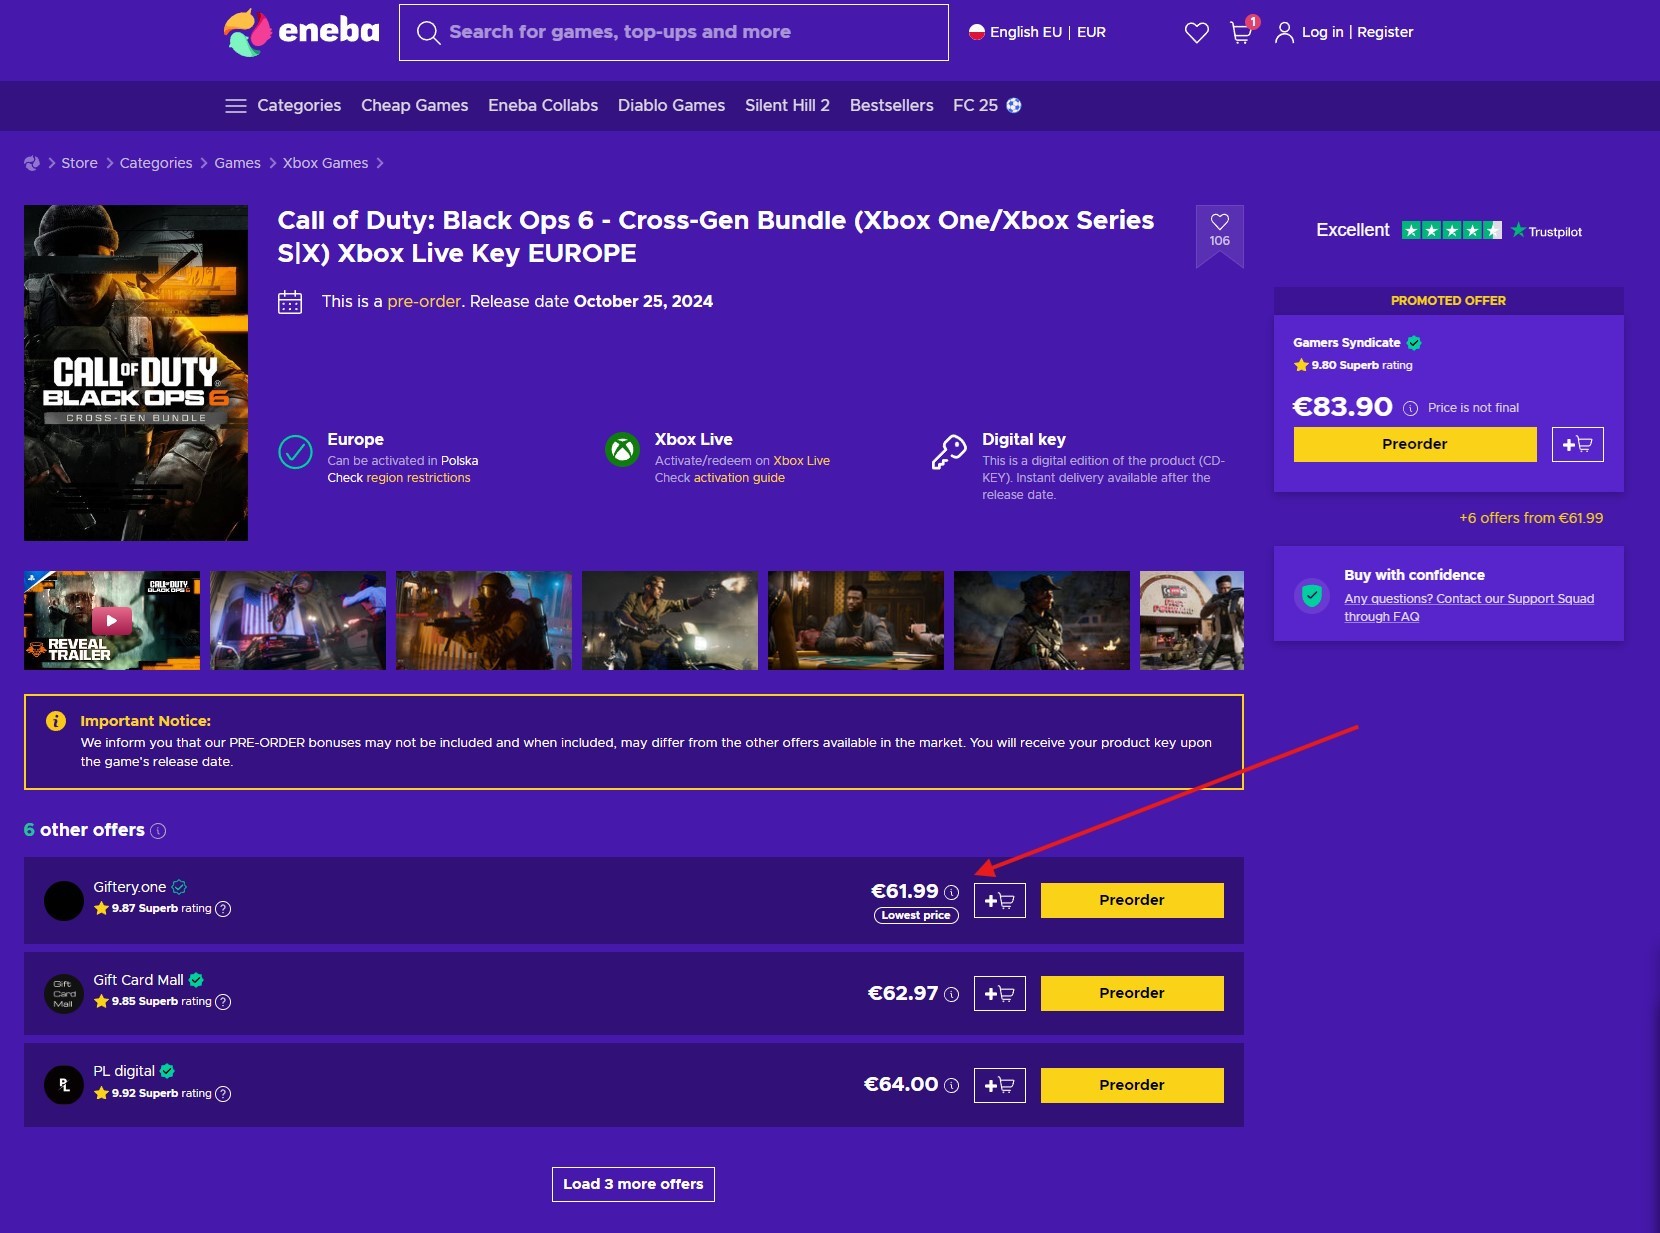Click Gift Card Mall rating help icon
The height and width of the screenshot is (1233, 1660).
pyautogui.click(x=223, y=1002)
